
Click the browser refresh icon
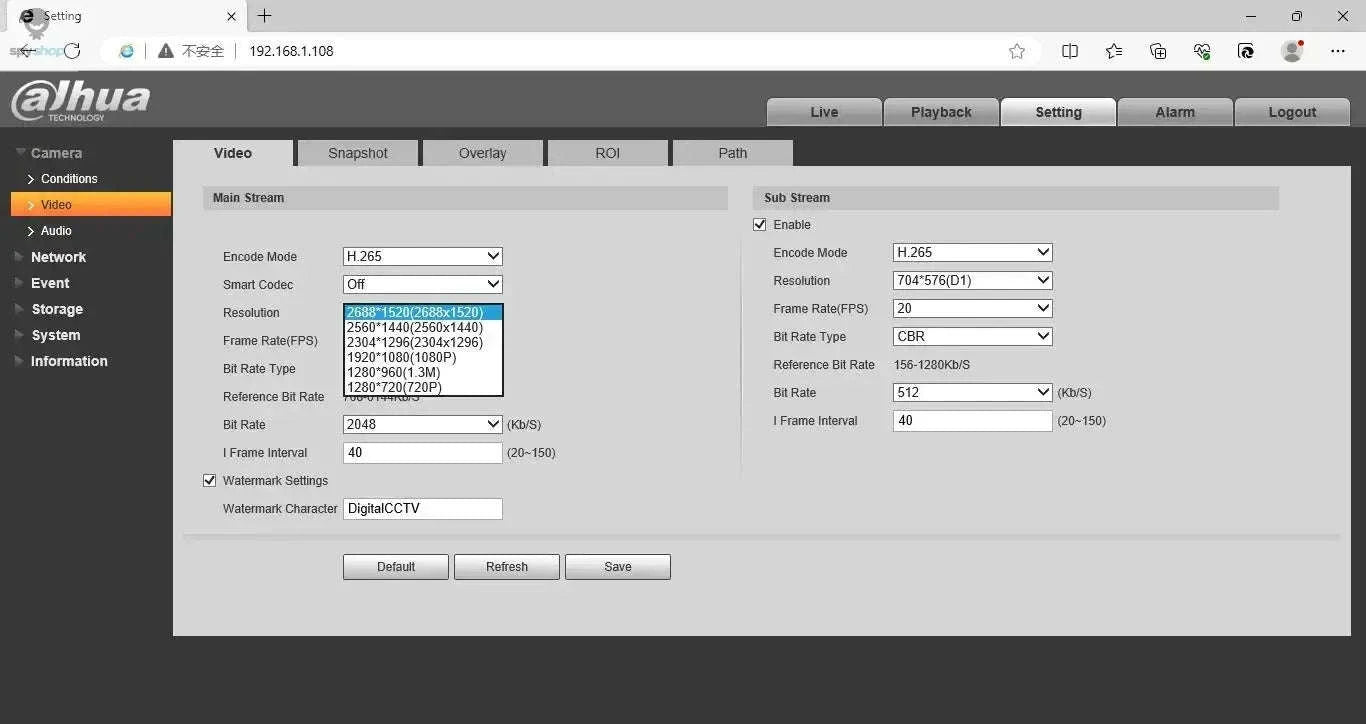tap(72, 51)
